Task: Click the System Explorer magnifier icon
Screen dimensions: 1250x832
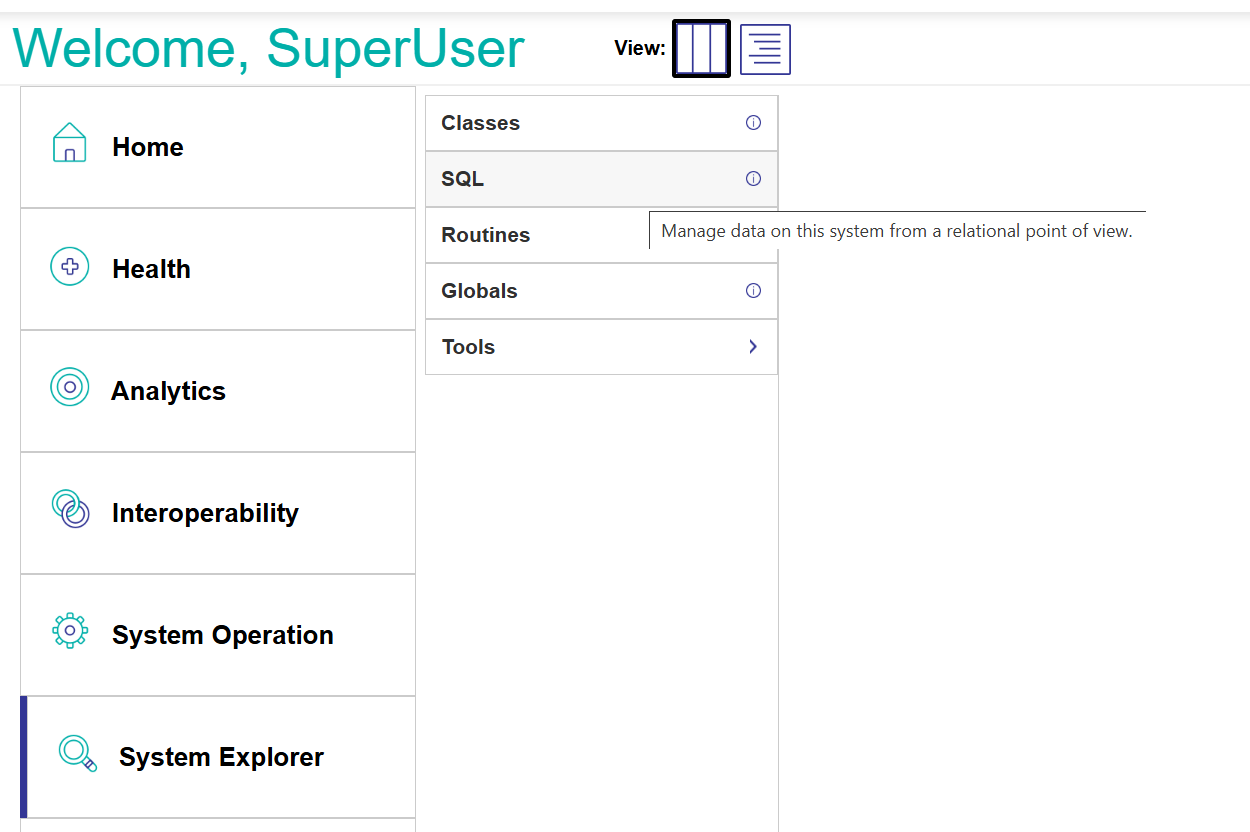Action: pyautogui.click(x=77, y=753)
